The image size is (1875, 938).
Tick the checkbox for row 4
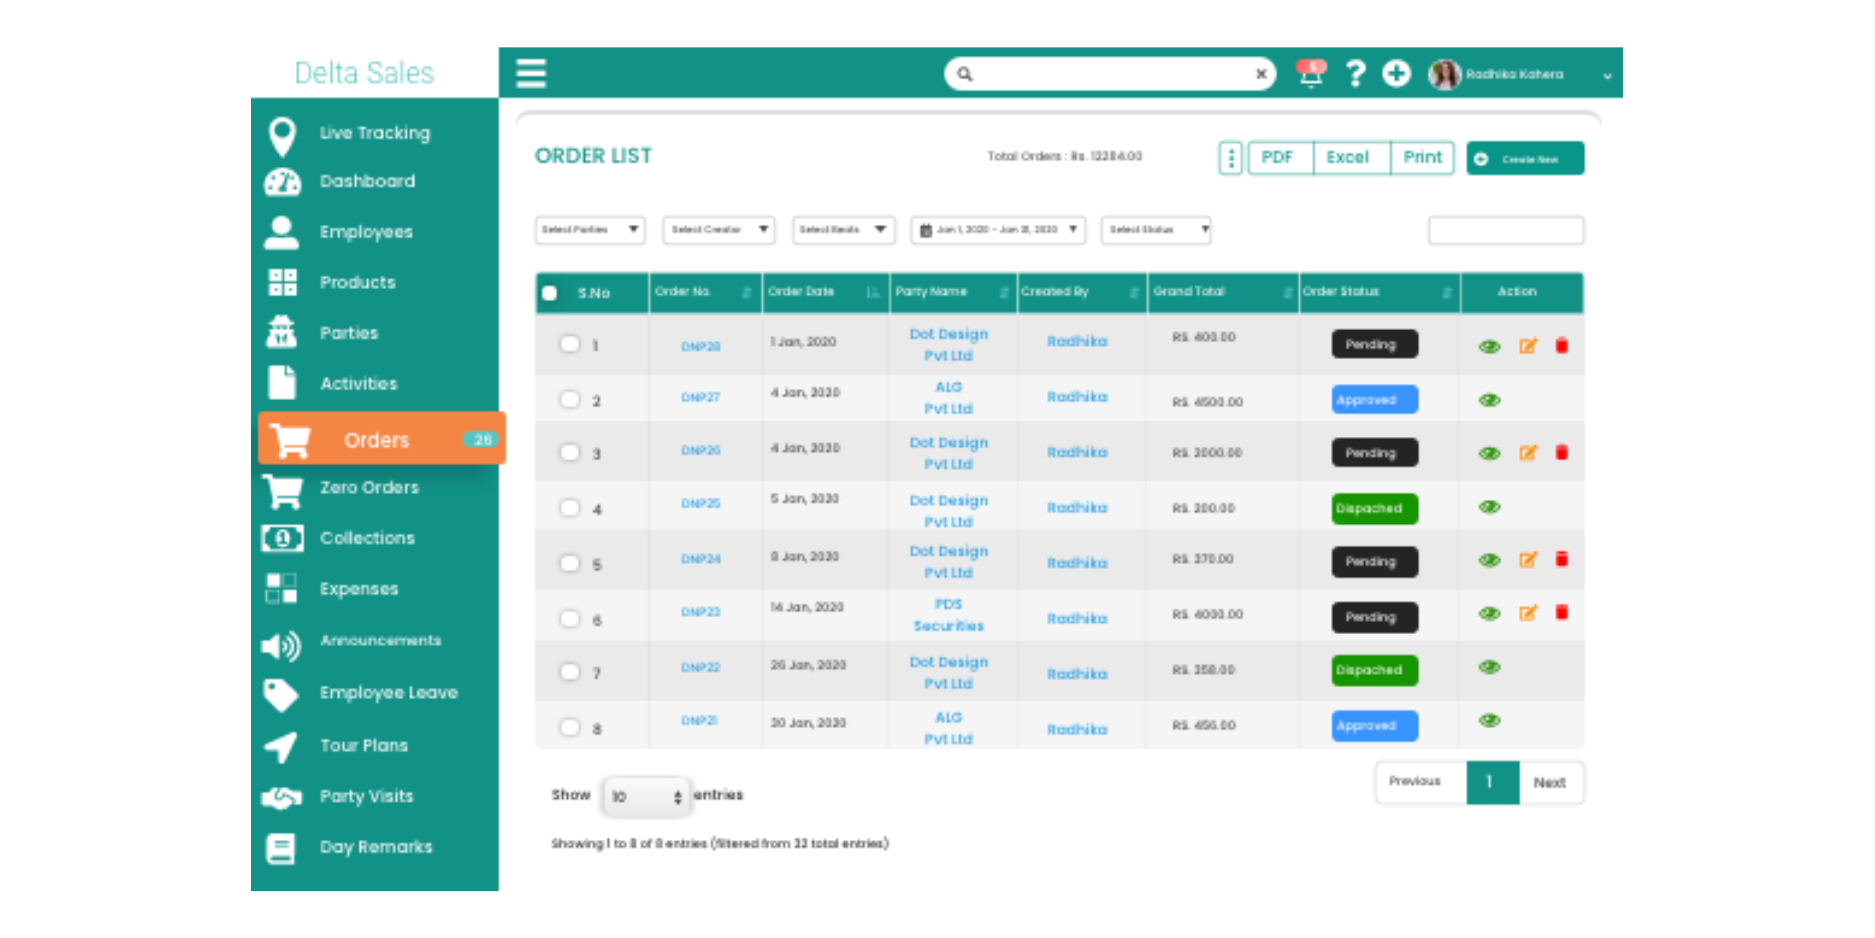click(x=569, y=508)
